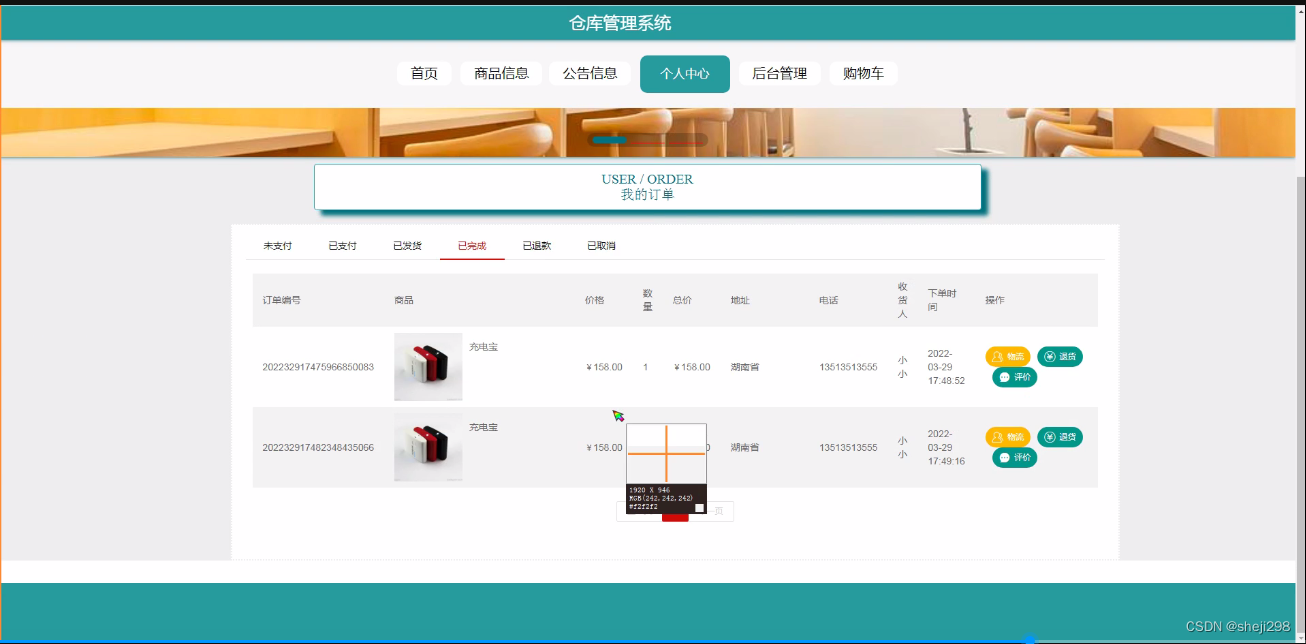Switch to the 已支付 orders tab
The width and height of the screenshot is (1306, 644).
(x=342, y=244)
